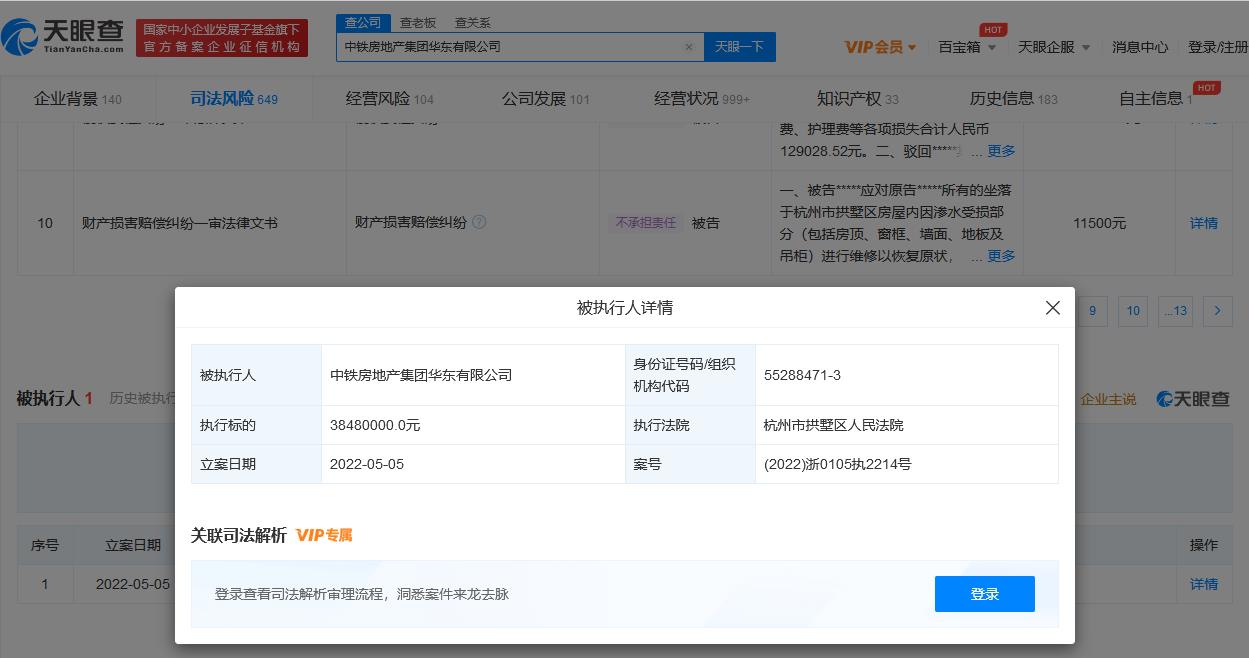Open 消息中心 in the header
1249x658 pixels.
1140,47
